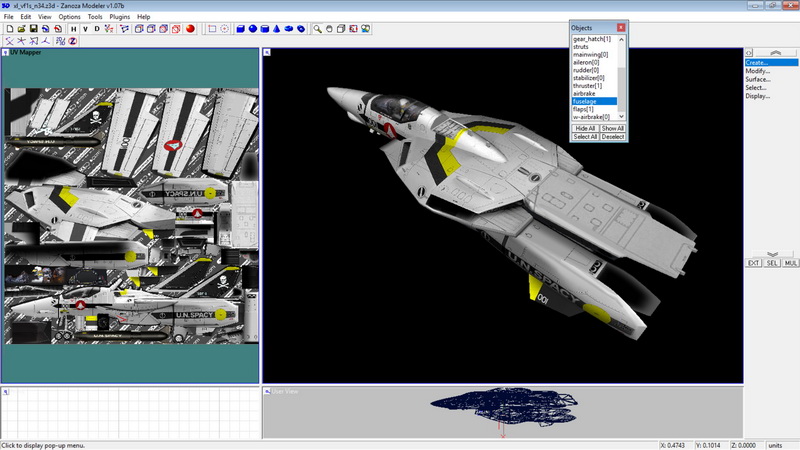Click the polygon-with-vertices toolbar icon
This screenshot has height=450, width=800.
124,29
